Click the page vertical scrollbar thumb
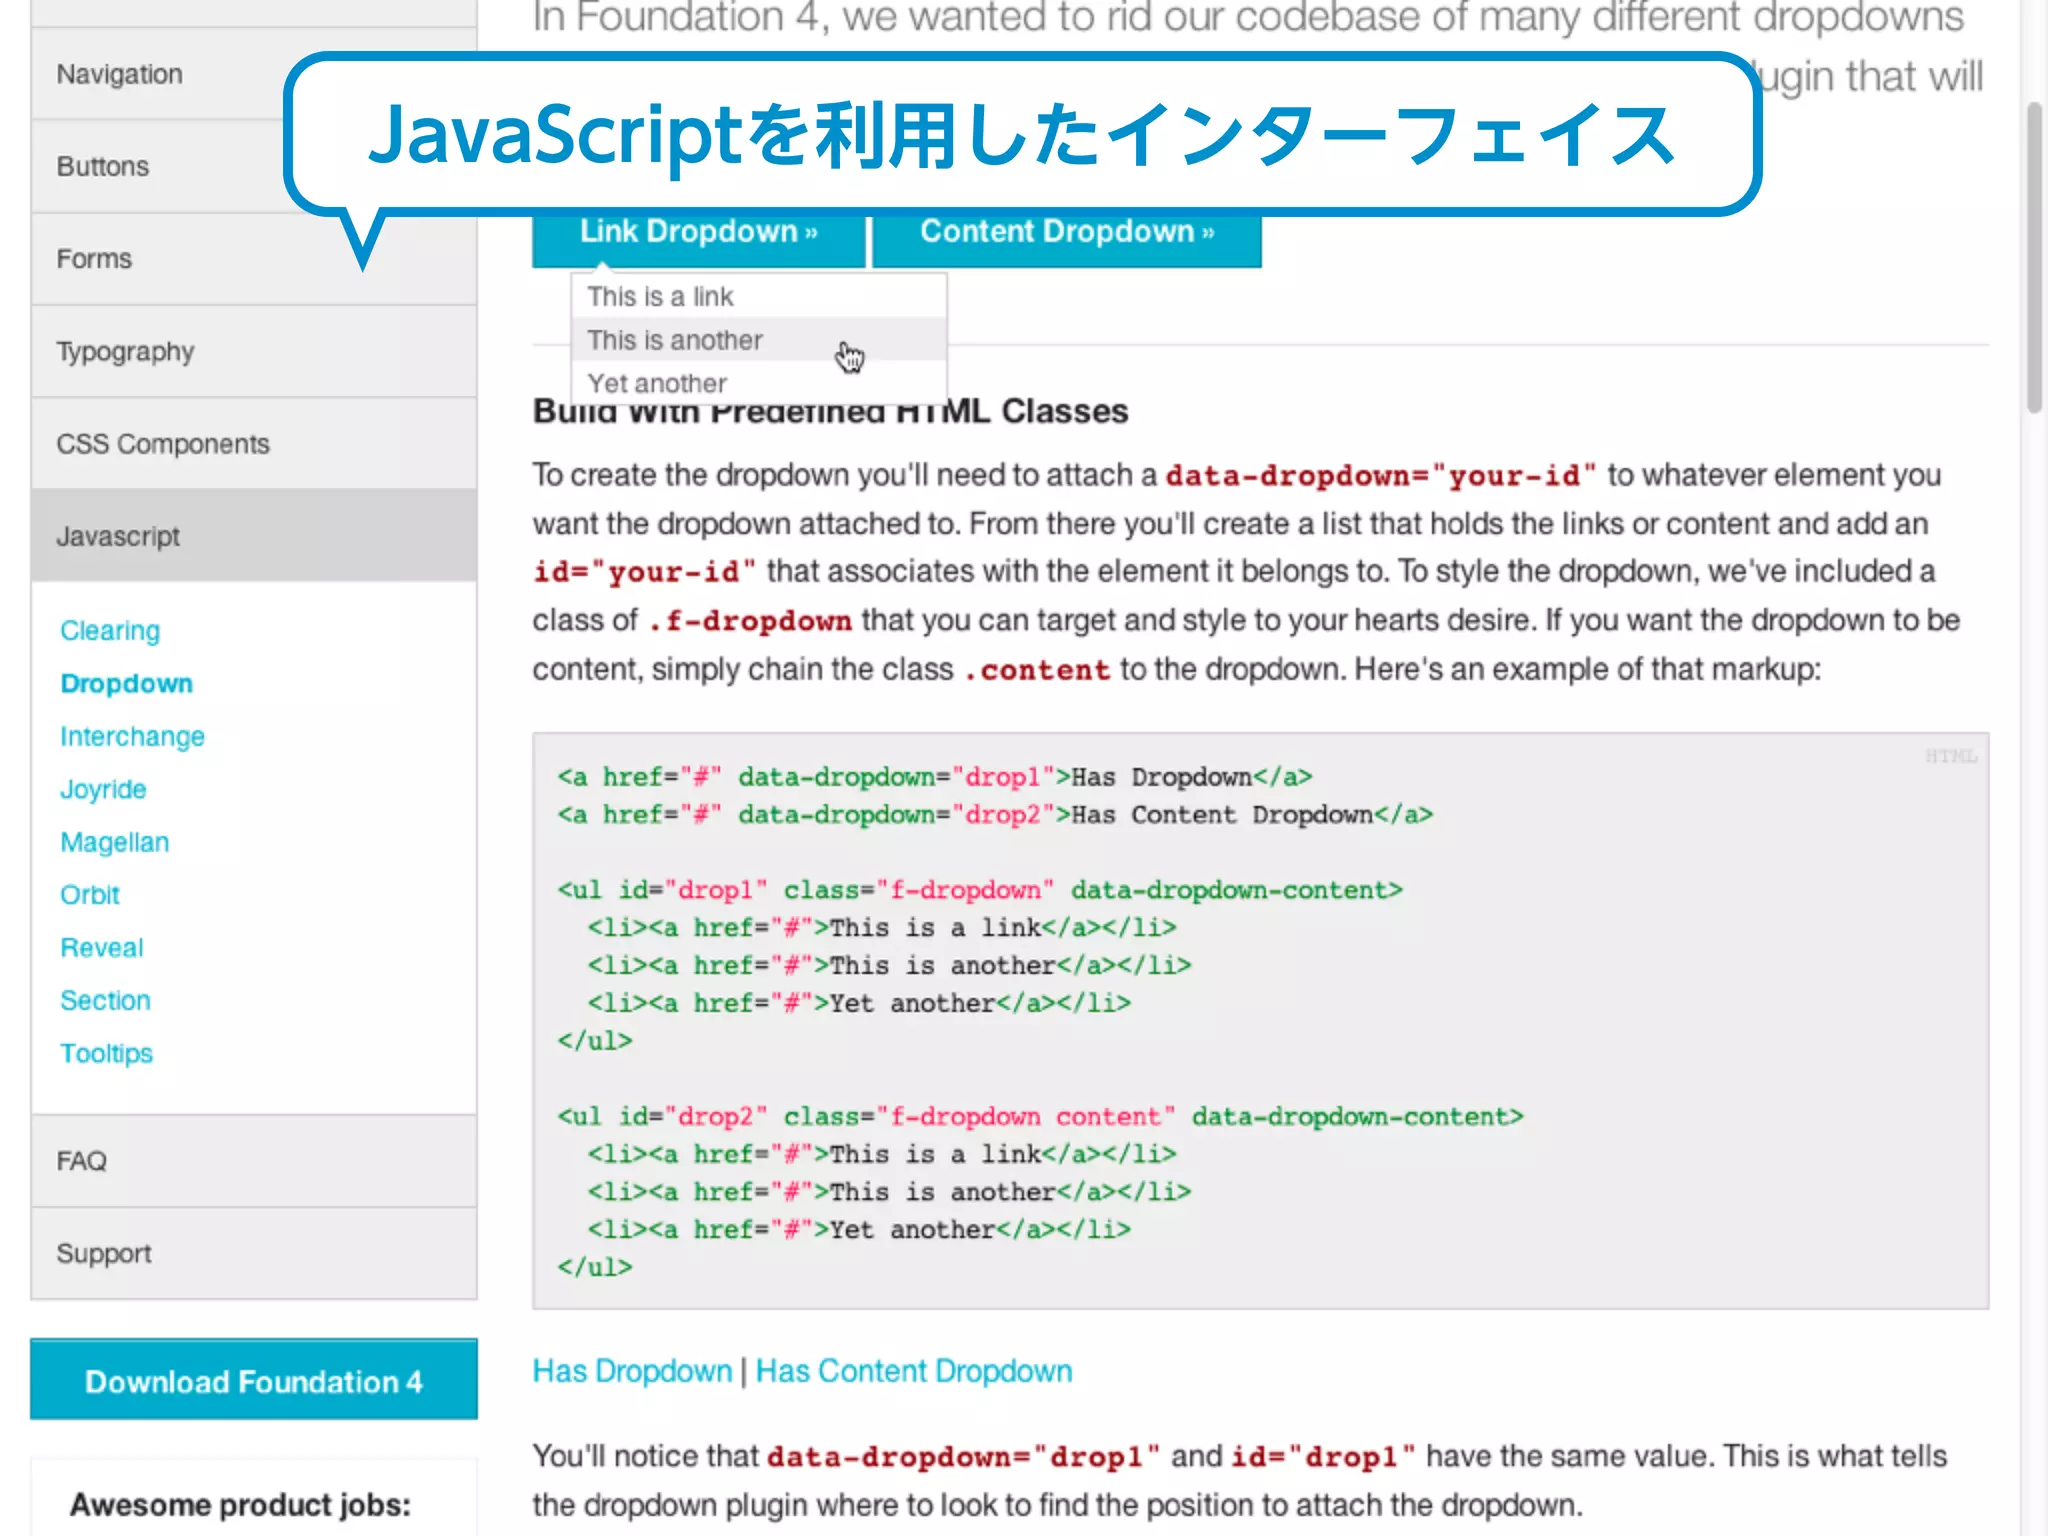Screen dimensions: 2048x1536 (2034, 257)
